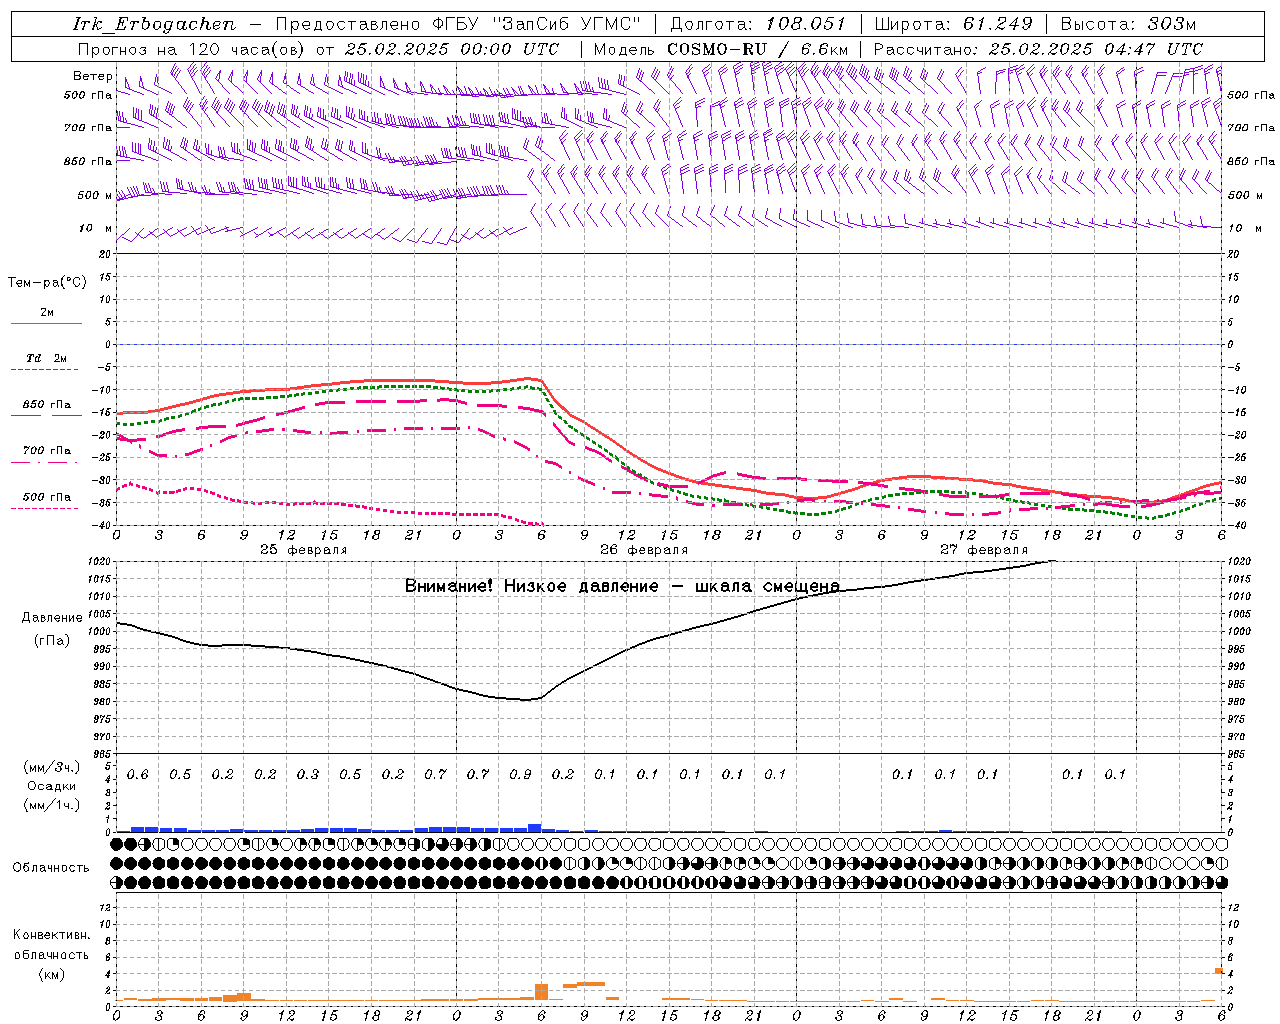
Task: Select the Широта: 61.249 header text
Action: tap(953, 24)
